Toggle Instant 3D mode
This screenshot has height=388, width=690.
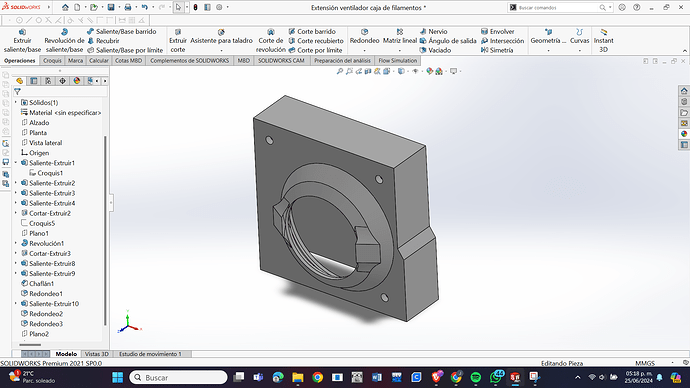click(603, 40)
